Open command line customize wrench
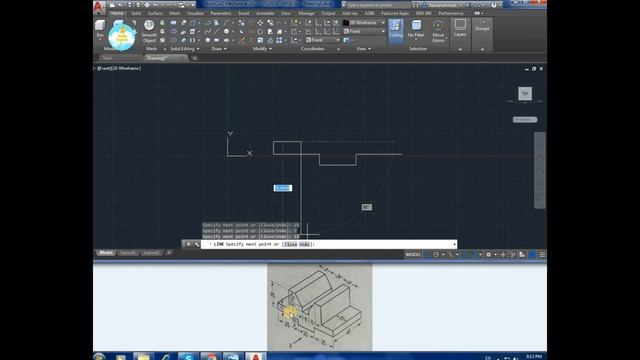This screenshot has height=360, width=640. tap(197, 244)
